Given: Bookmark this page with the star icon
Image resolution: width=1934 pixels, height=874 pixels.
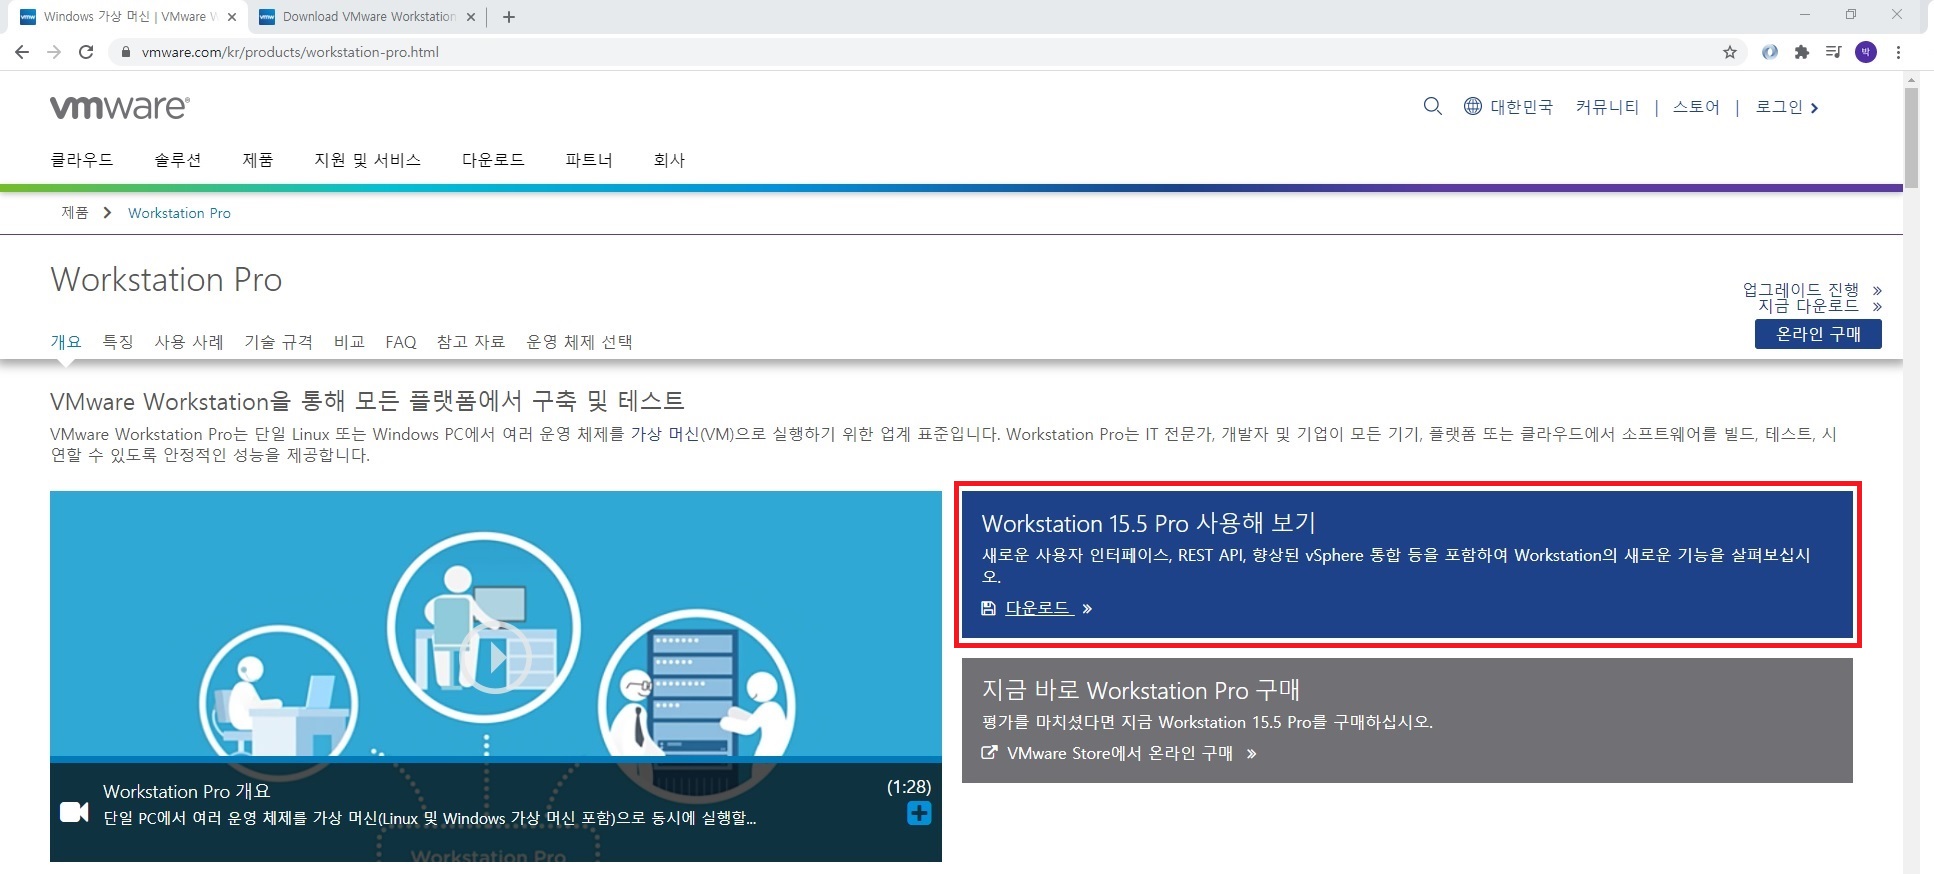Looking at the screenshot, I should (1730, 52).
